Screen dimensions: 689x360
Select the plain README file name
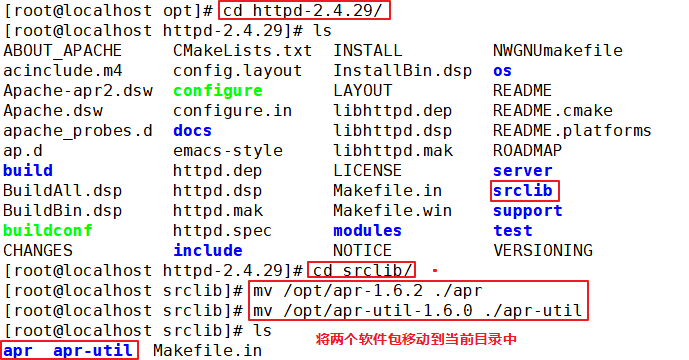522,91
